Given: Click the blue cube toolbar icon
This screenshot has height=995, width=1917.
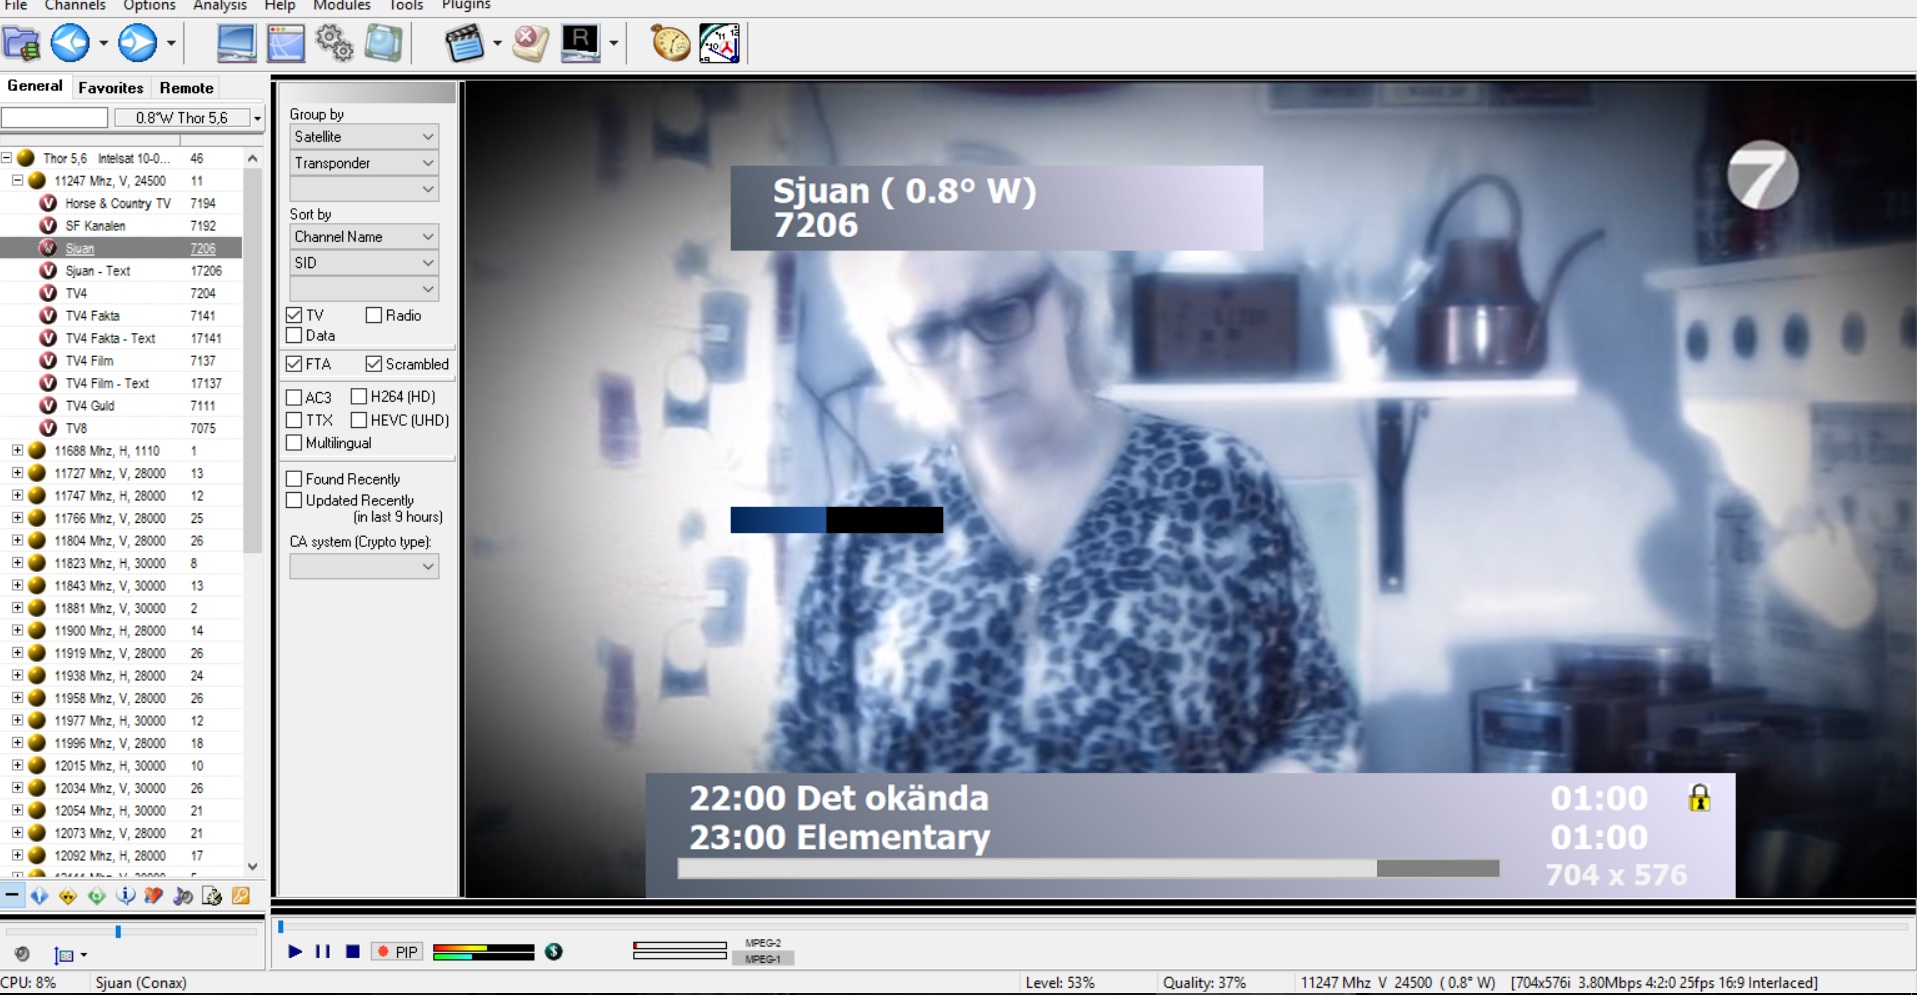Looking at the screenshot, I should click(x=383, y=43).
